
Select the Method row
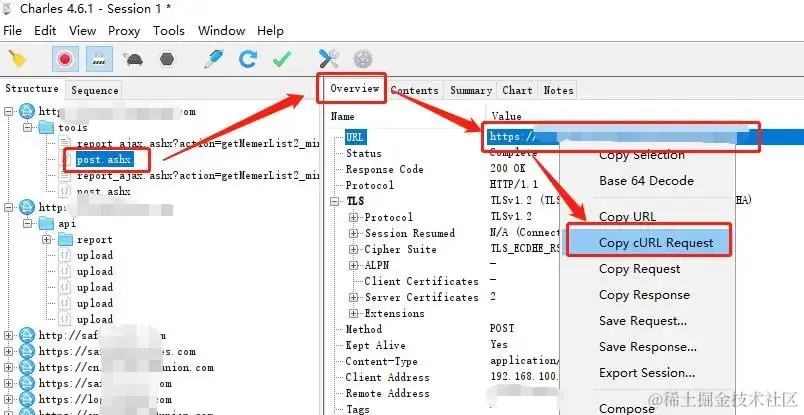pos(364,329)
